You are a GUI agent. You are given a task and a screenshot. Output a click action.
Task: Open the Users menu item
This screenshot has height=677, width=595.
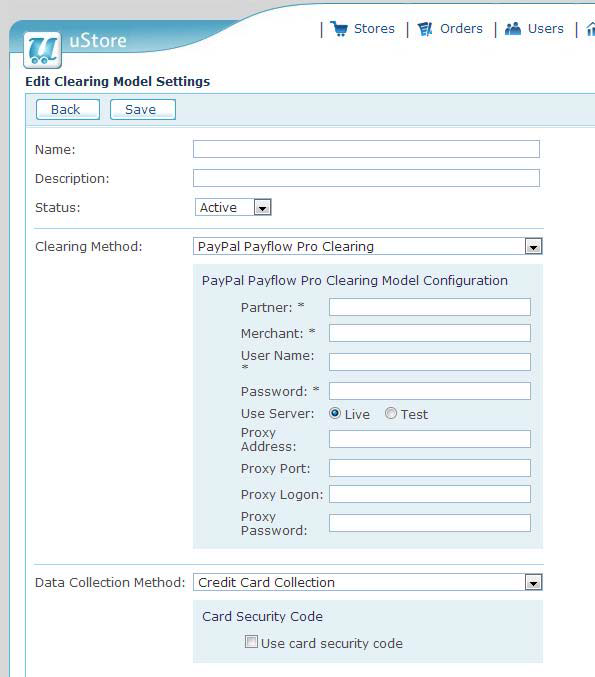pyautogui.click(x=546, y=29)
